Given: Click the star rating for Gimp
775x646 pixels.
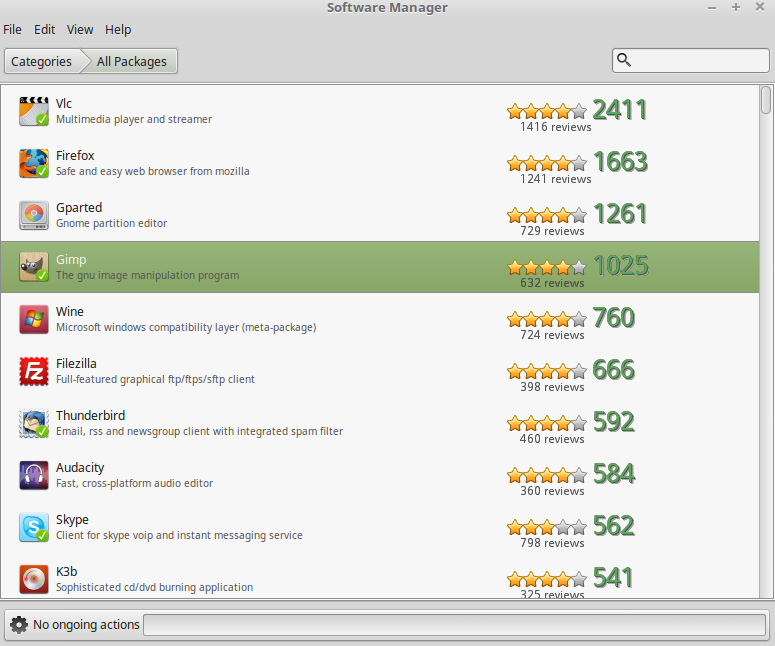Looking at the screenshot, I should pos(547,267).
